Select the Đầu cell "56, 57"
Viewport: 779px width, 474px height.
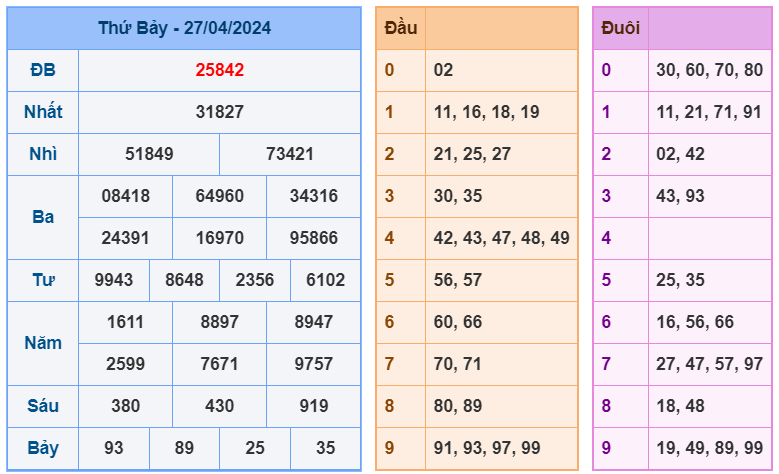coord(458,280)
